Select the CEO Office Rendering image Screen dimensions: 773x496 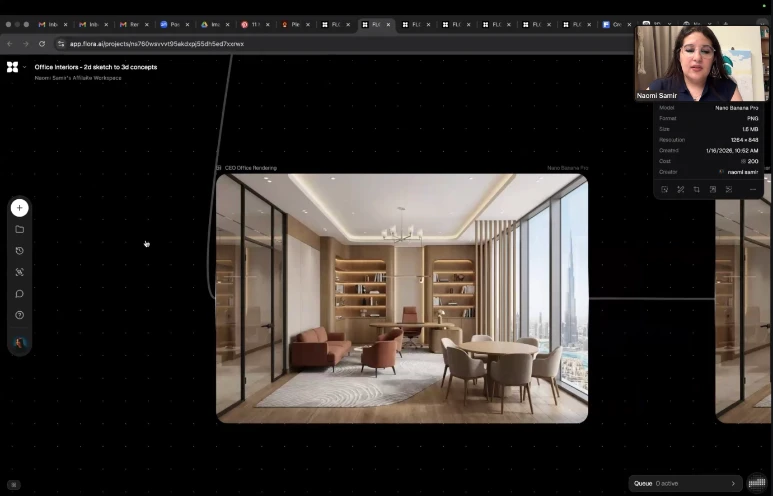(x=401, y=298)
